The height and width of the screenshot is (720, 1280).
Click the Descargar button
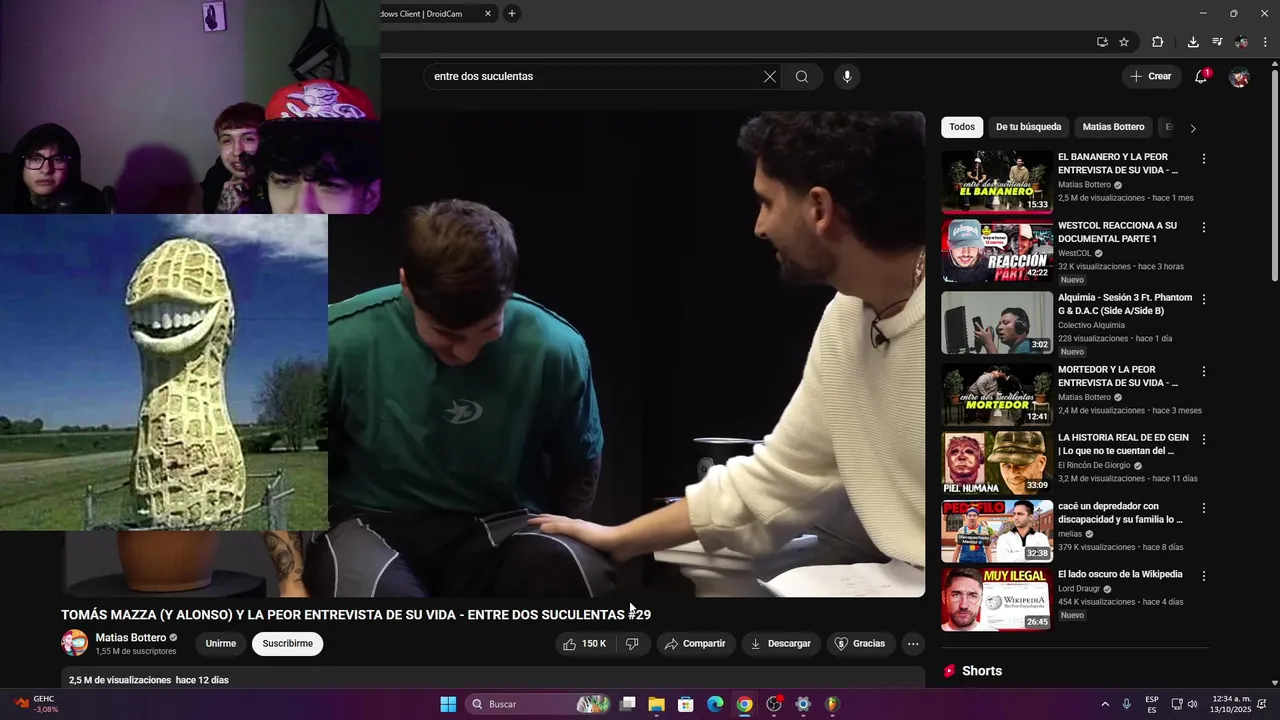click(x=780, y=644)
